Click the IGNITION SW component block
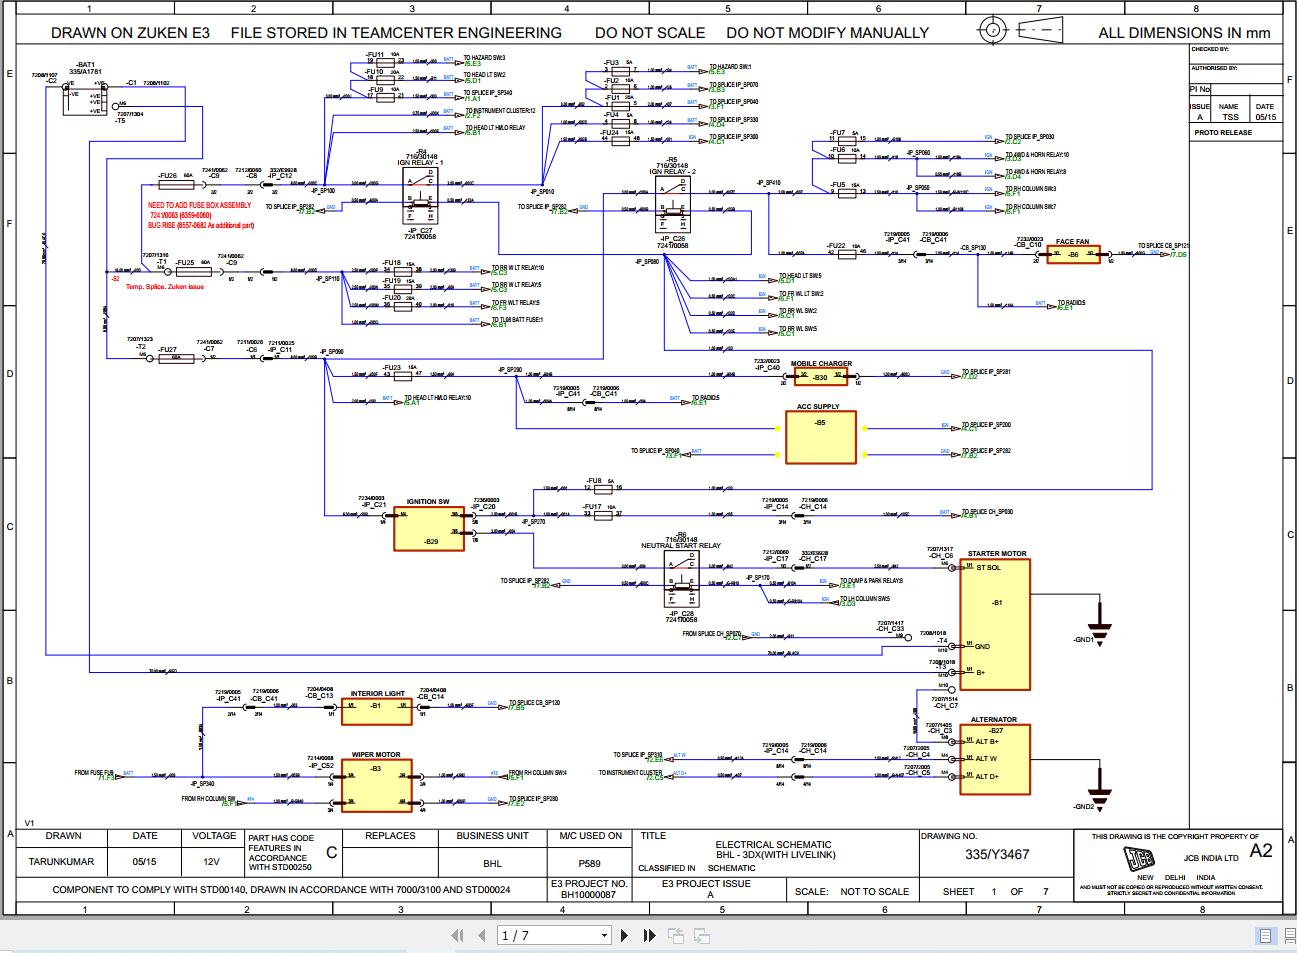 [428, 528]
